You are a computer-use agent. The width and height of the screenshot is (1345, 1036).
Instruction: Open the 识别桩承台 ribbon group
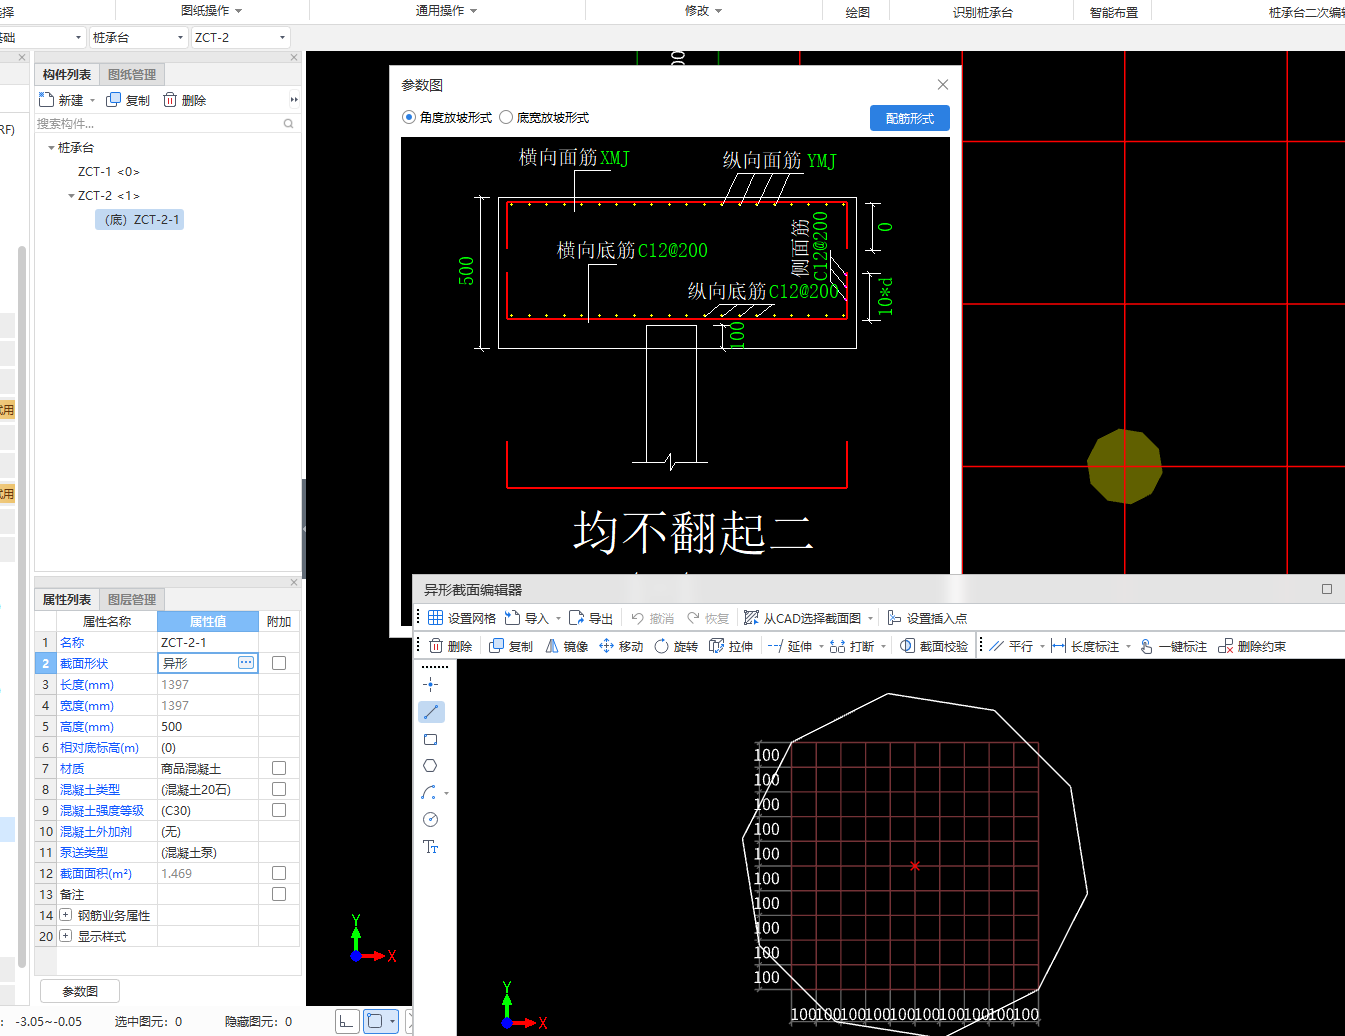tap(982, 12)
